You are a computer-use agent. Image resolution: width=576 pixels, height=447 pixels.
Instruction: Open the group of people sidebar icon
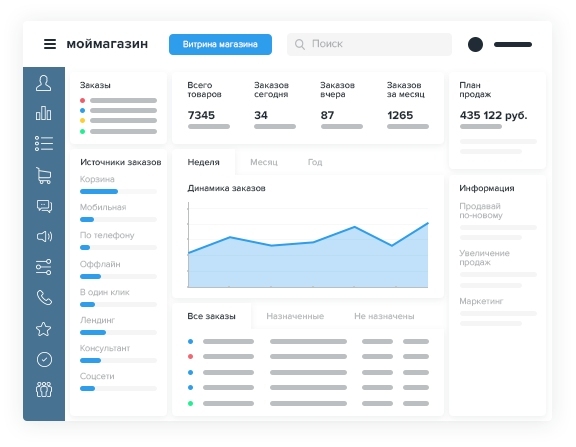click(x=44, y=389)
